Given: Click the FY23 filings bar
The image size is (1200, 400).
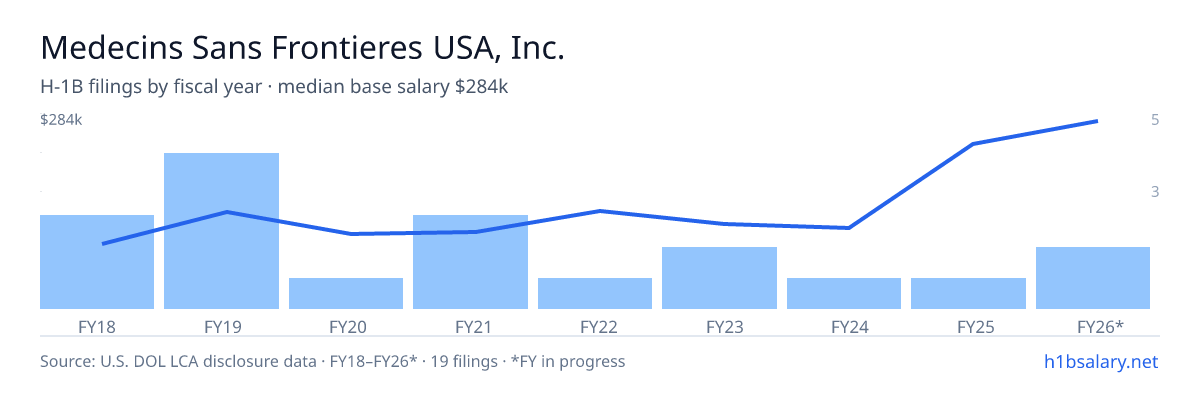Looking at the screenshot, I should pyautogui.click(x=719, y=278).
